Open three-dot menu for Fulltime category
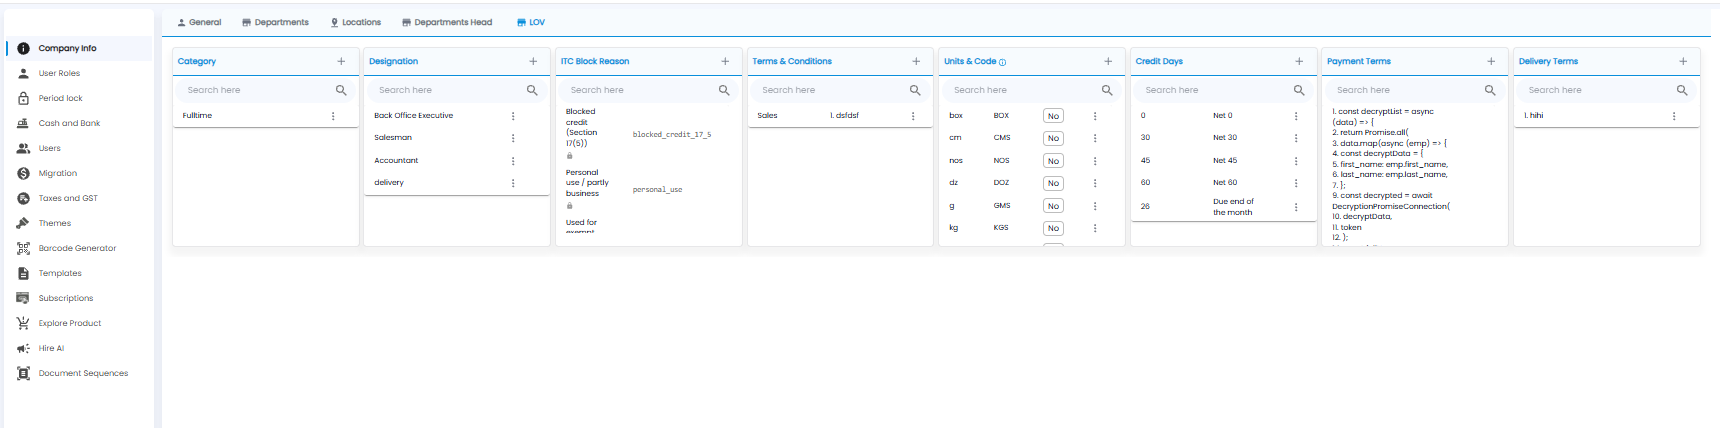Screen dimensions: 1720x428 click(x=333, y=116)
